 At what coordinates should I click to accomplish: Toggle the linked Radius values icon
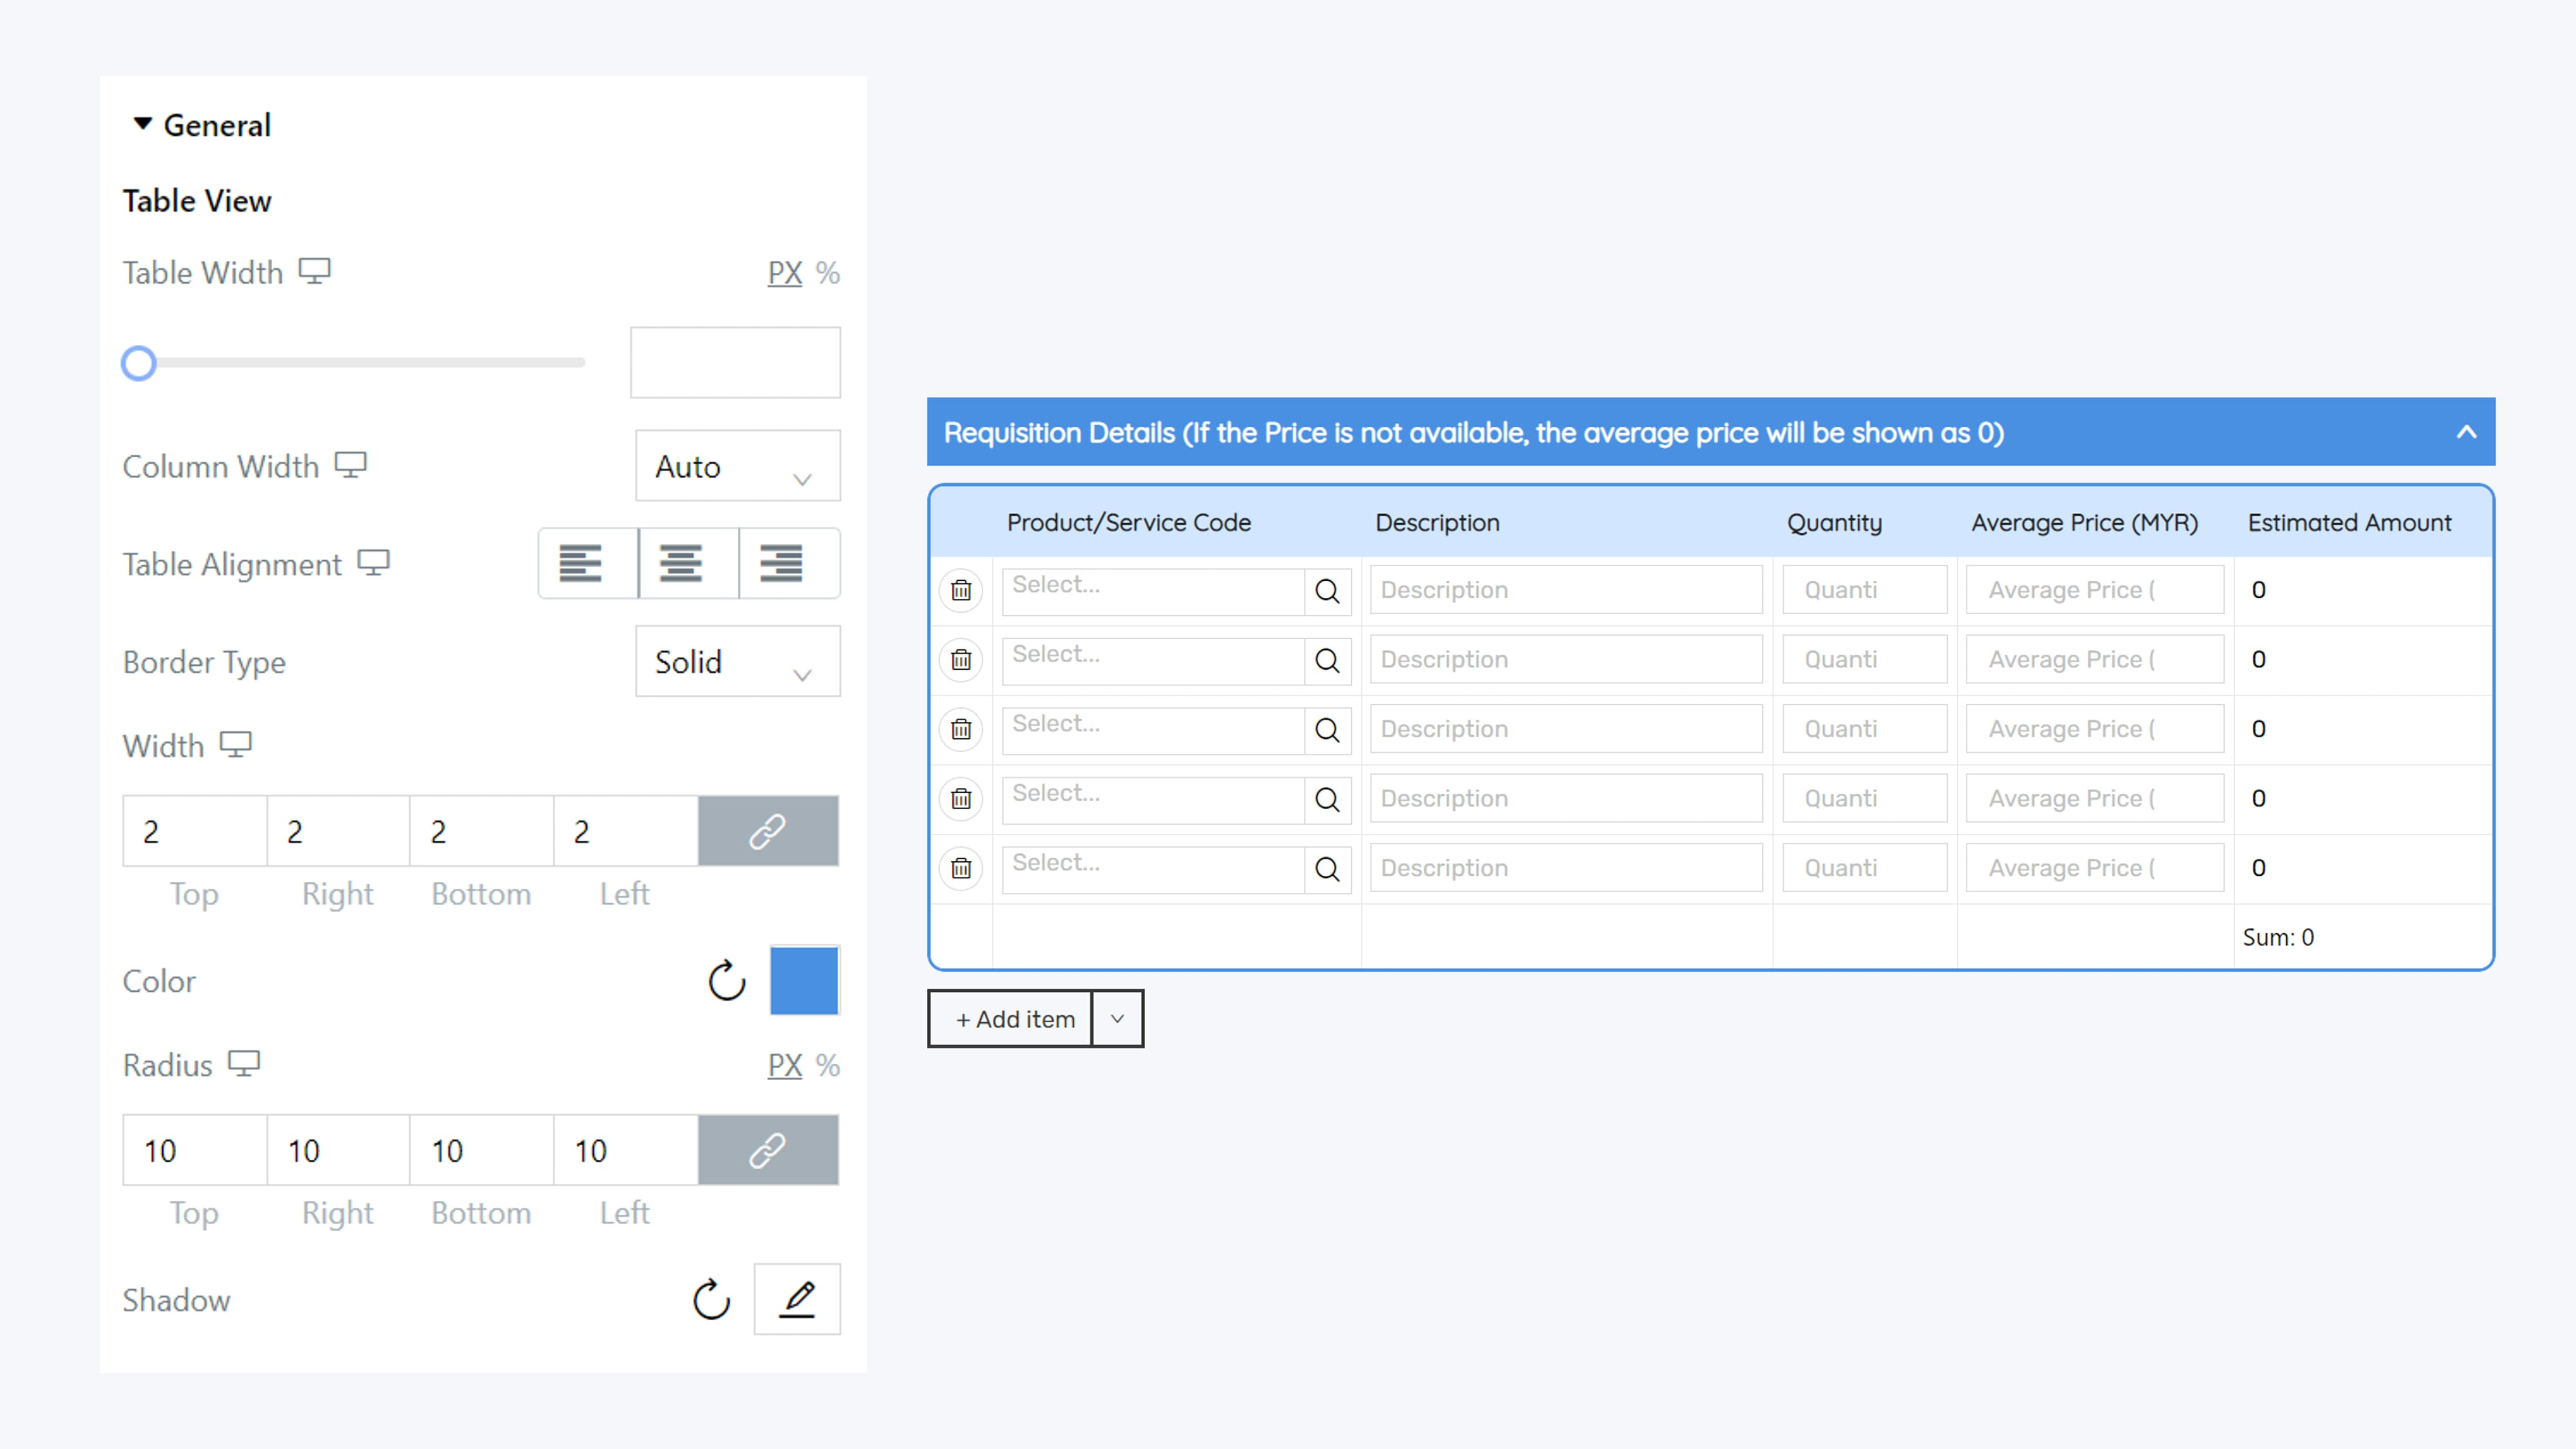pyautogui.click(x=768, y=1150)
